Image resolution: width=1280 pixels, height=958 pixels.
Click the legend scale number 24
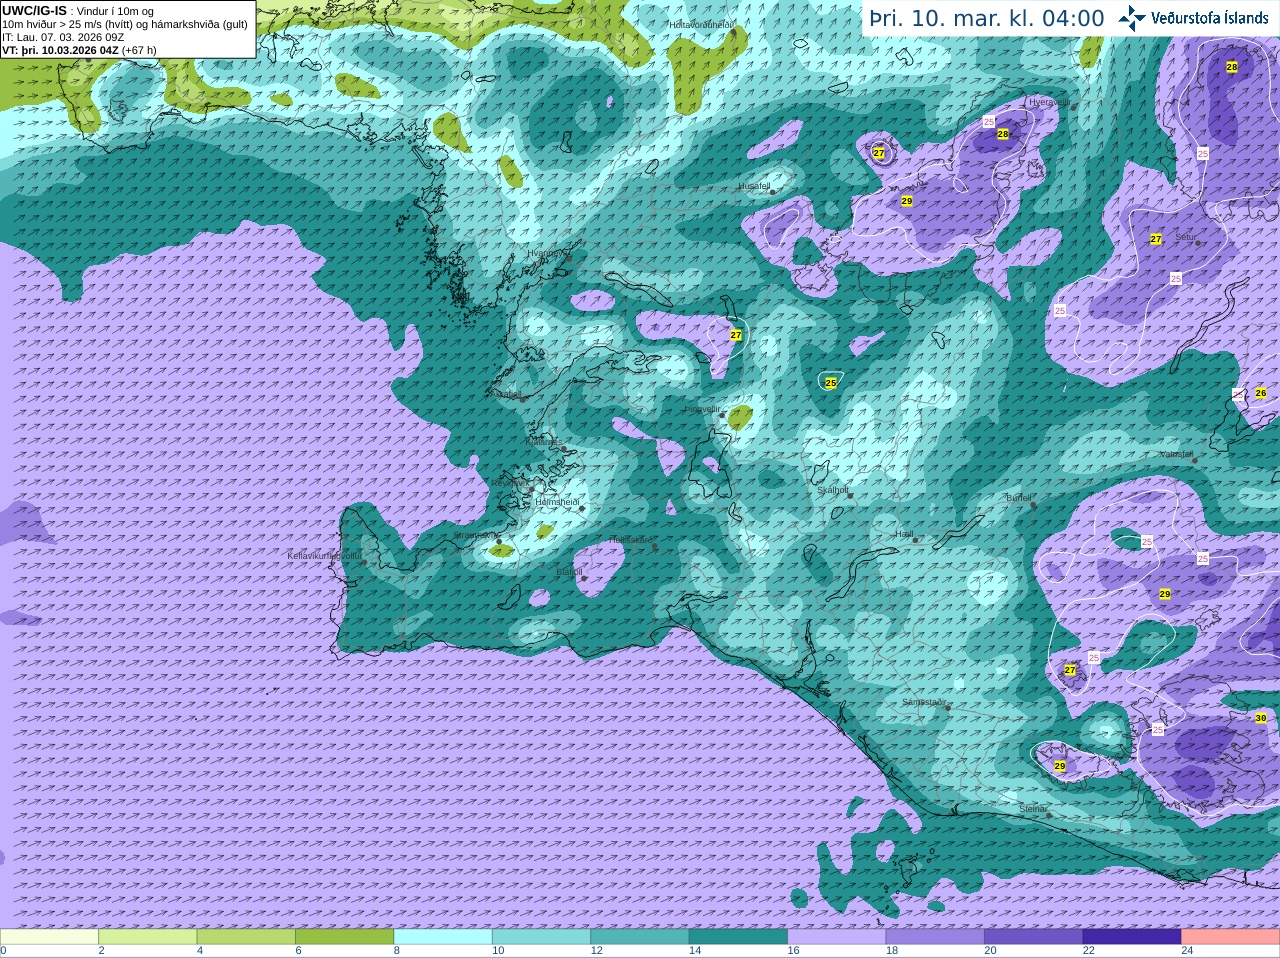[x=1187, y=951]
